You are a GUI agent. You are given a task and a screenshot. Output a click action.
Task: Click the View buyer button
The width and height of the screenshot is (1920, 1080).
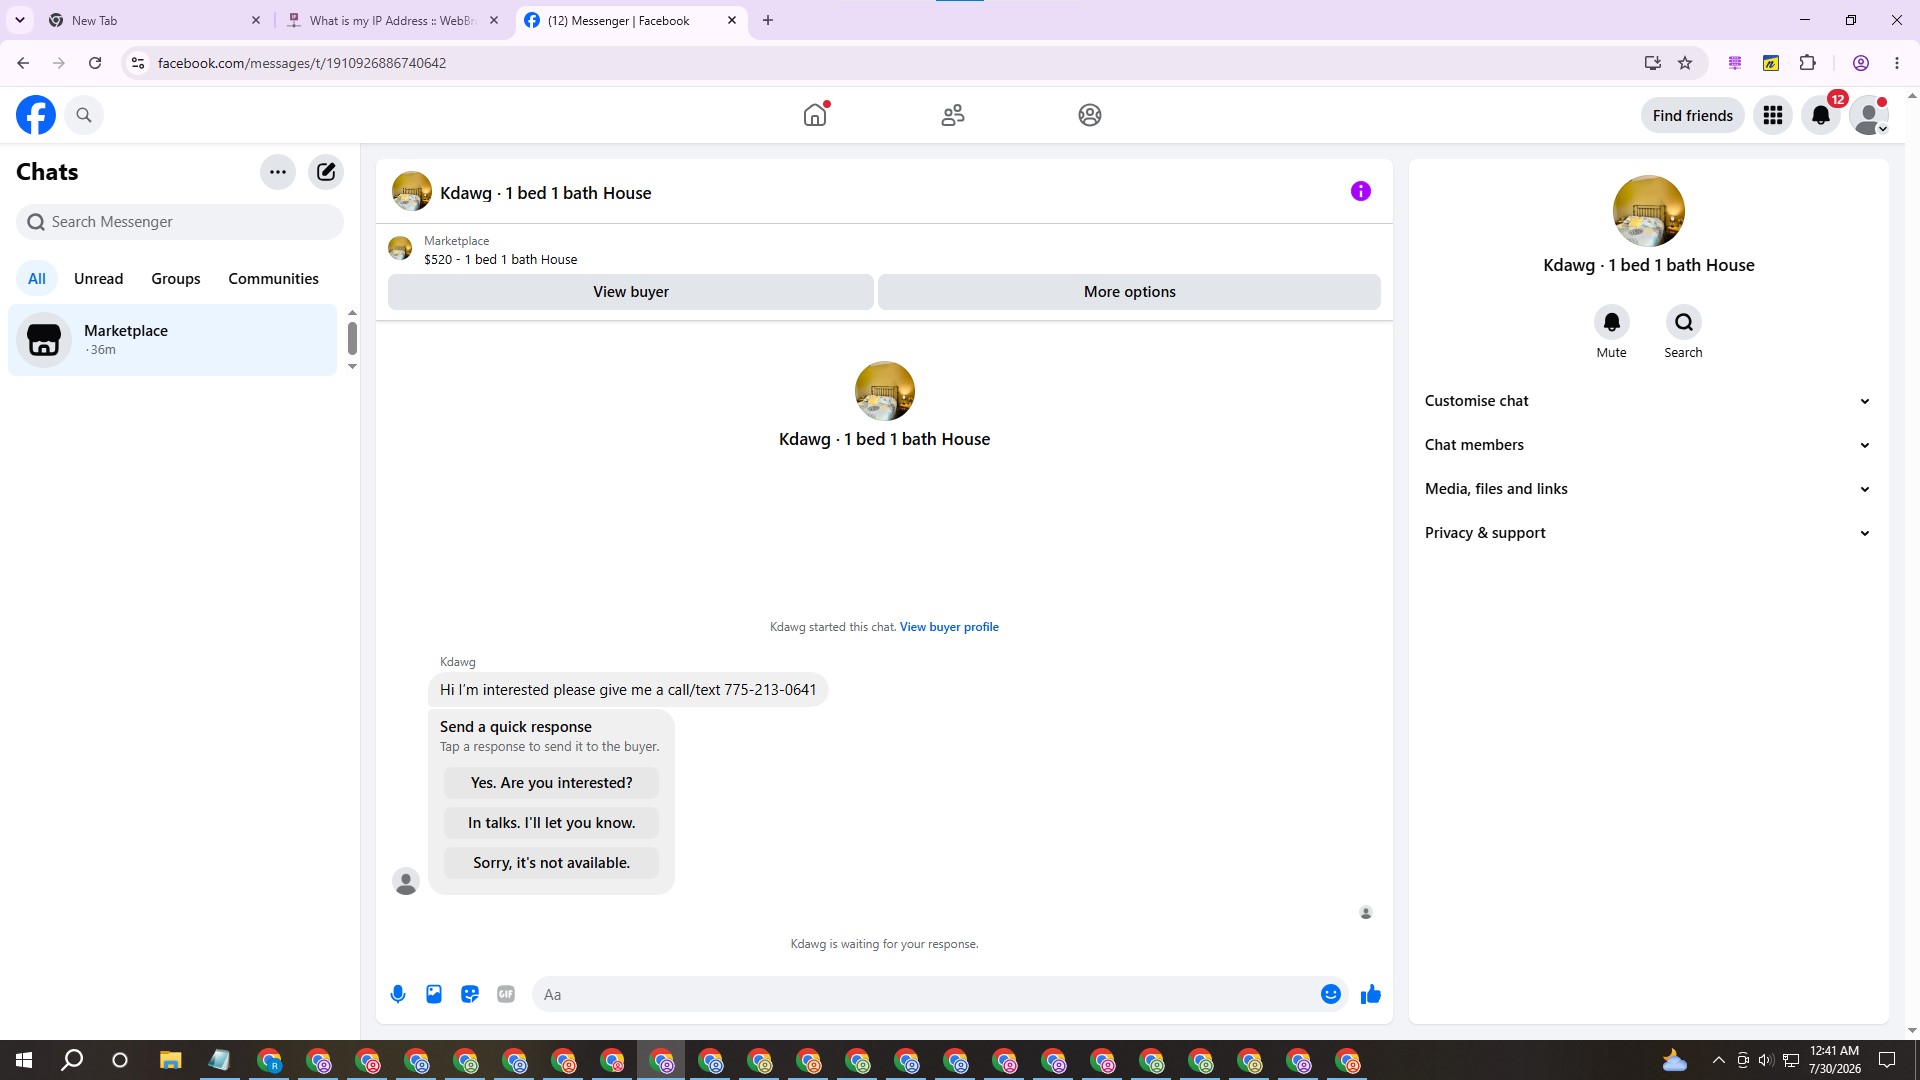pyautogui.click(x=631, y=292)
